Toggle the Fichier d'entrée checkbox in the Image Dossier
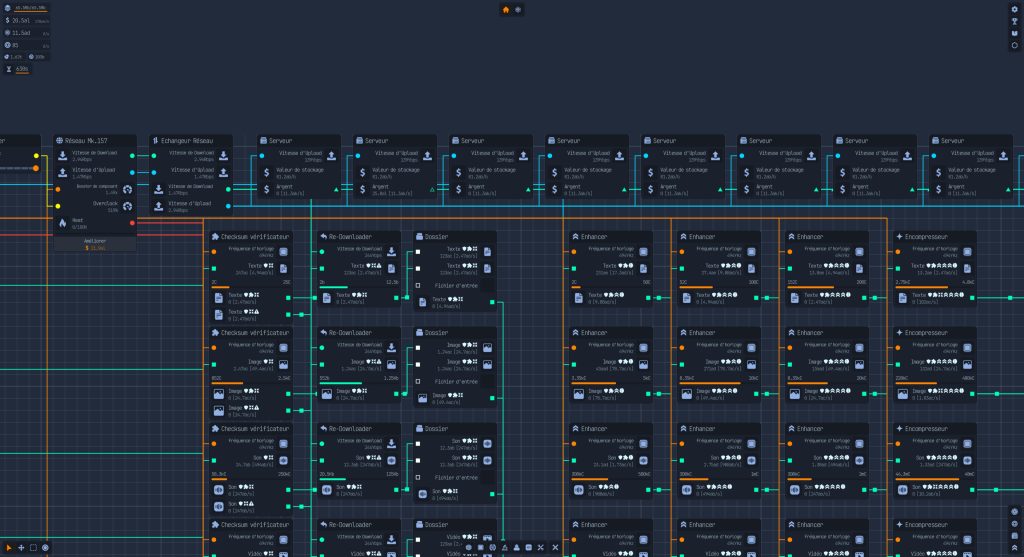Screen dimensions: 1024x557 (x=418, y=381)
